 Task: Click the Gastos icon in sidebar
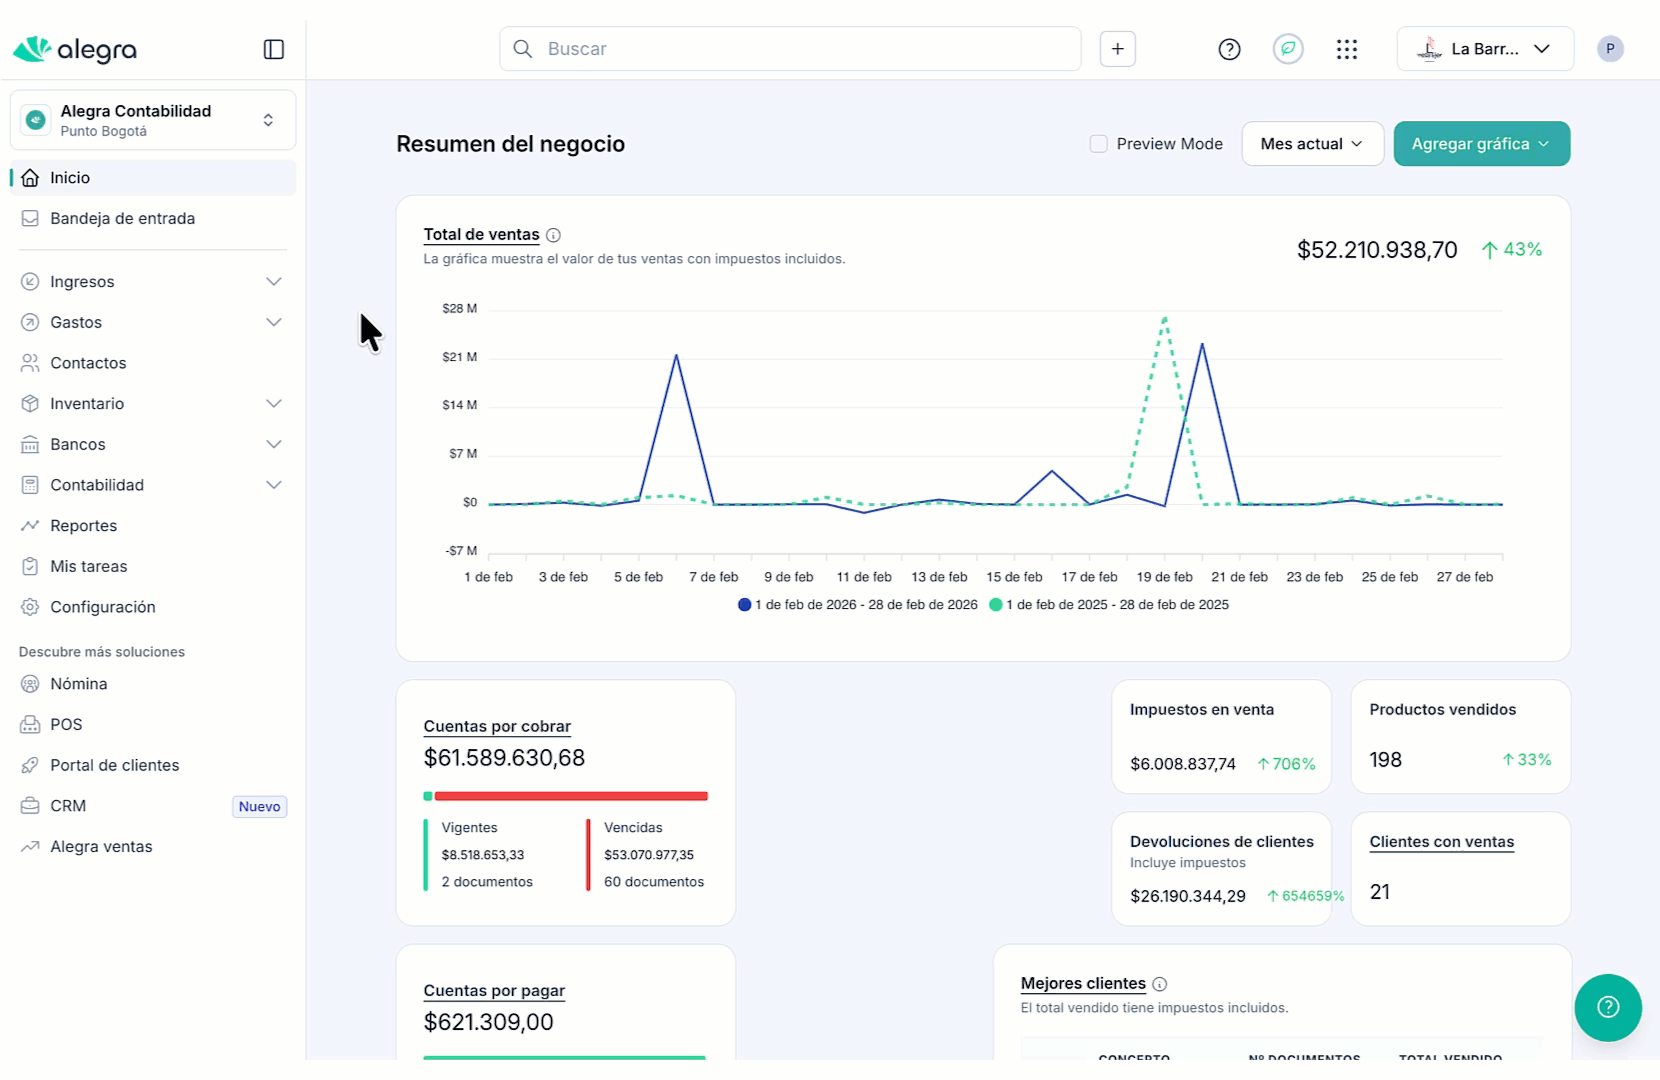(x=30, y=323)
